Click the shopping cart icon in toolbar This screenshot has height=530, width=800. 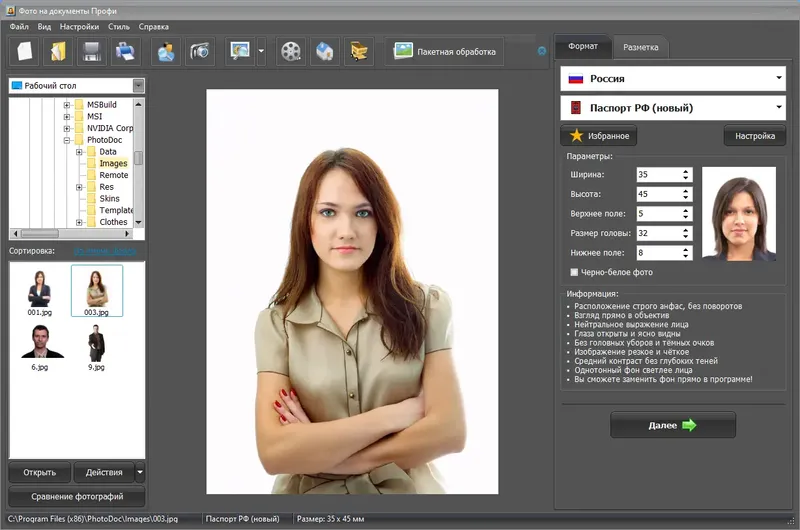tap(358, 51)
